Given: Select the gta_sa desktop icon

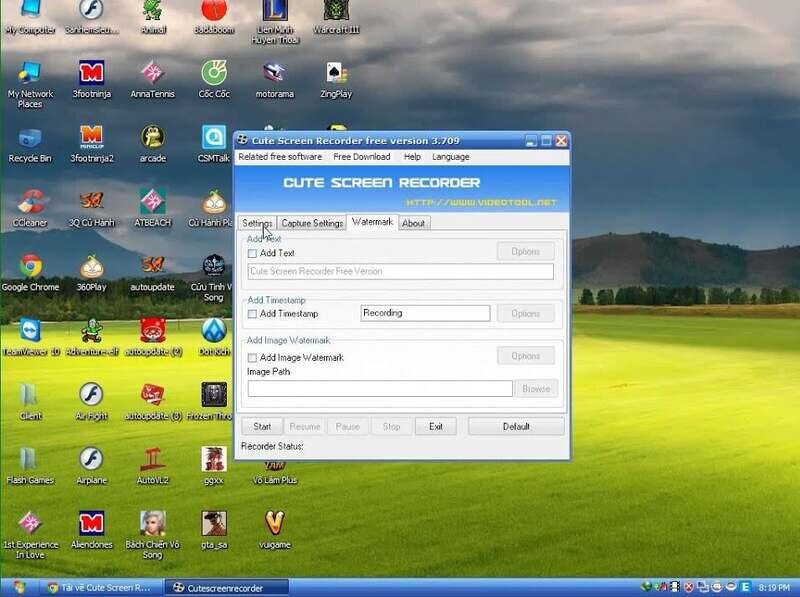Looking at the screenshot, I should (213, 523).
